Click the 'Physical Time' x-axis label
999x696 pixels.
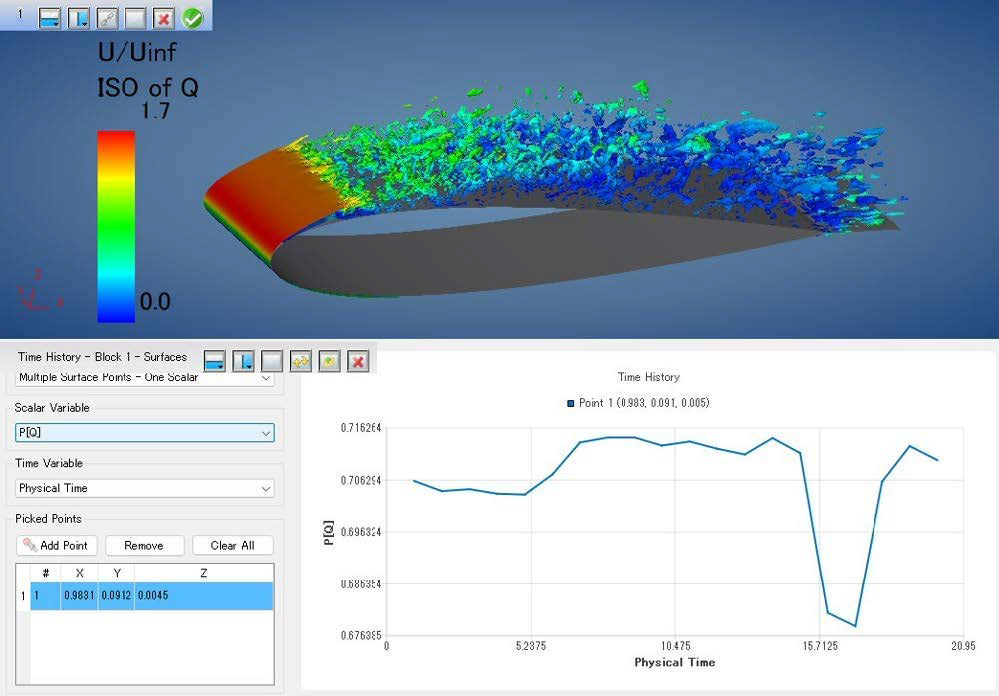pyautogui.click(x=675, y=663)
